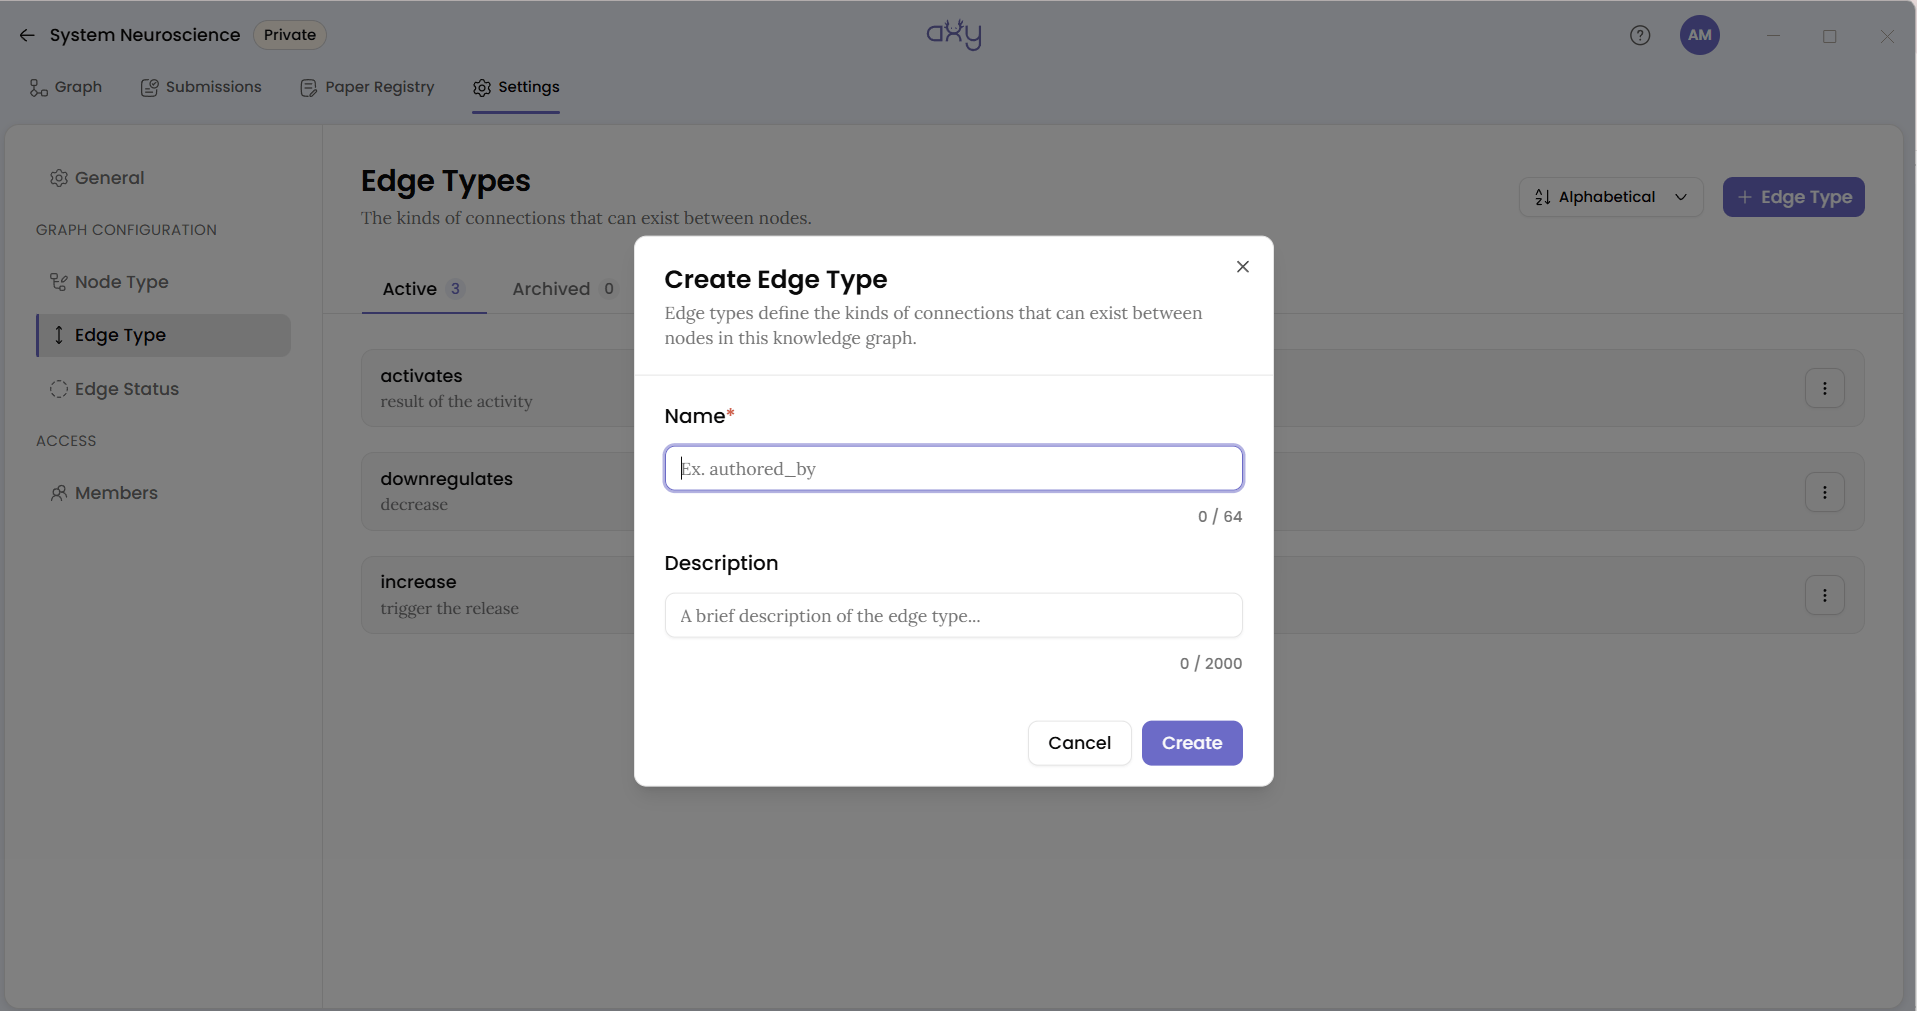Open options menu for activates edge type

(x=1825, y=388)
